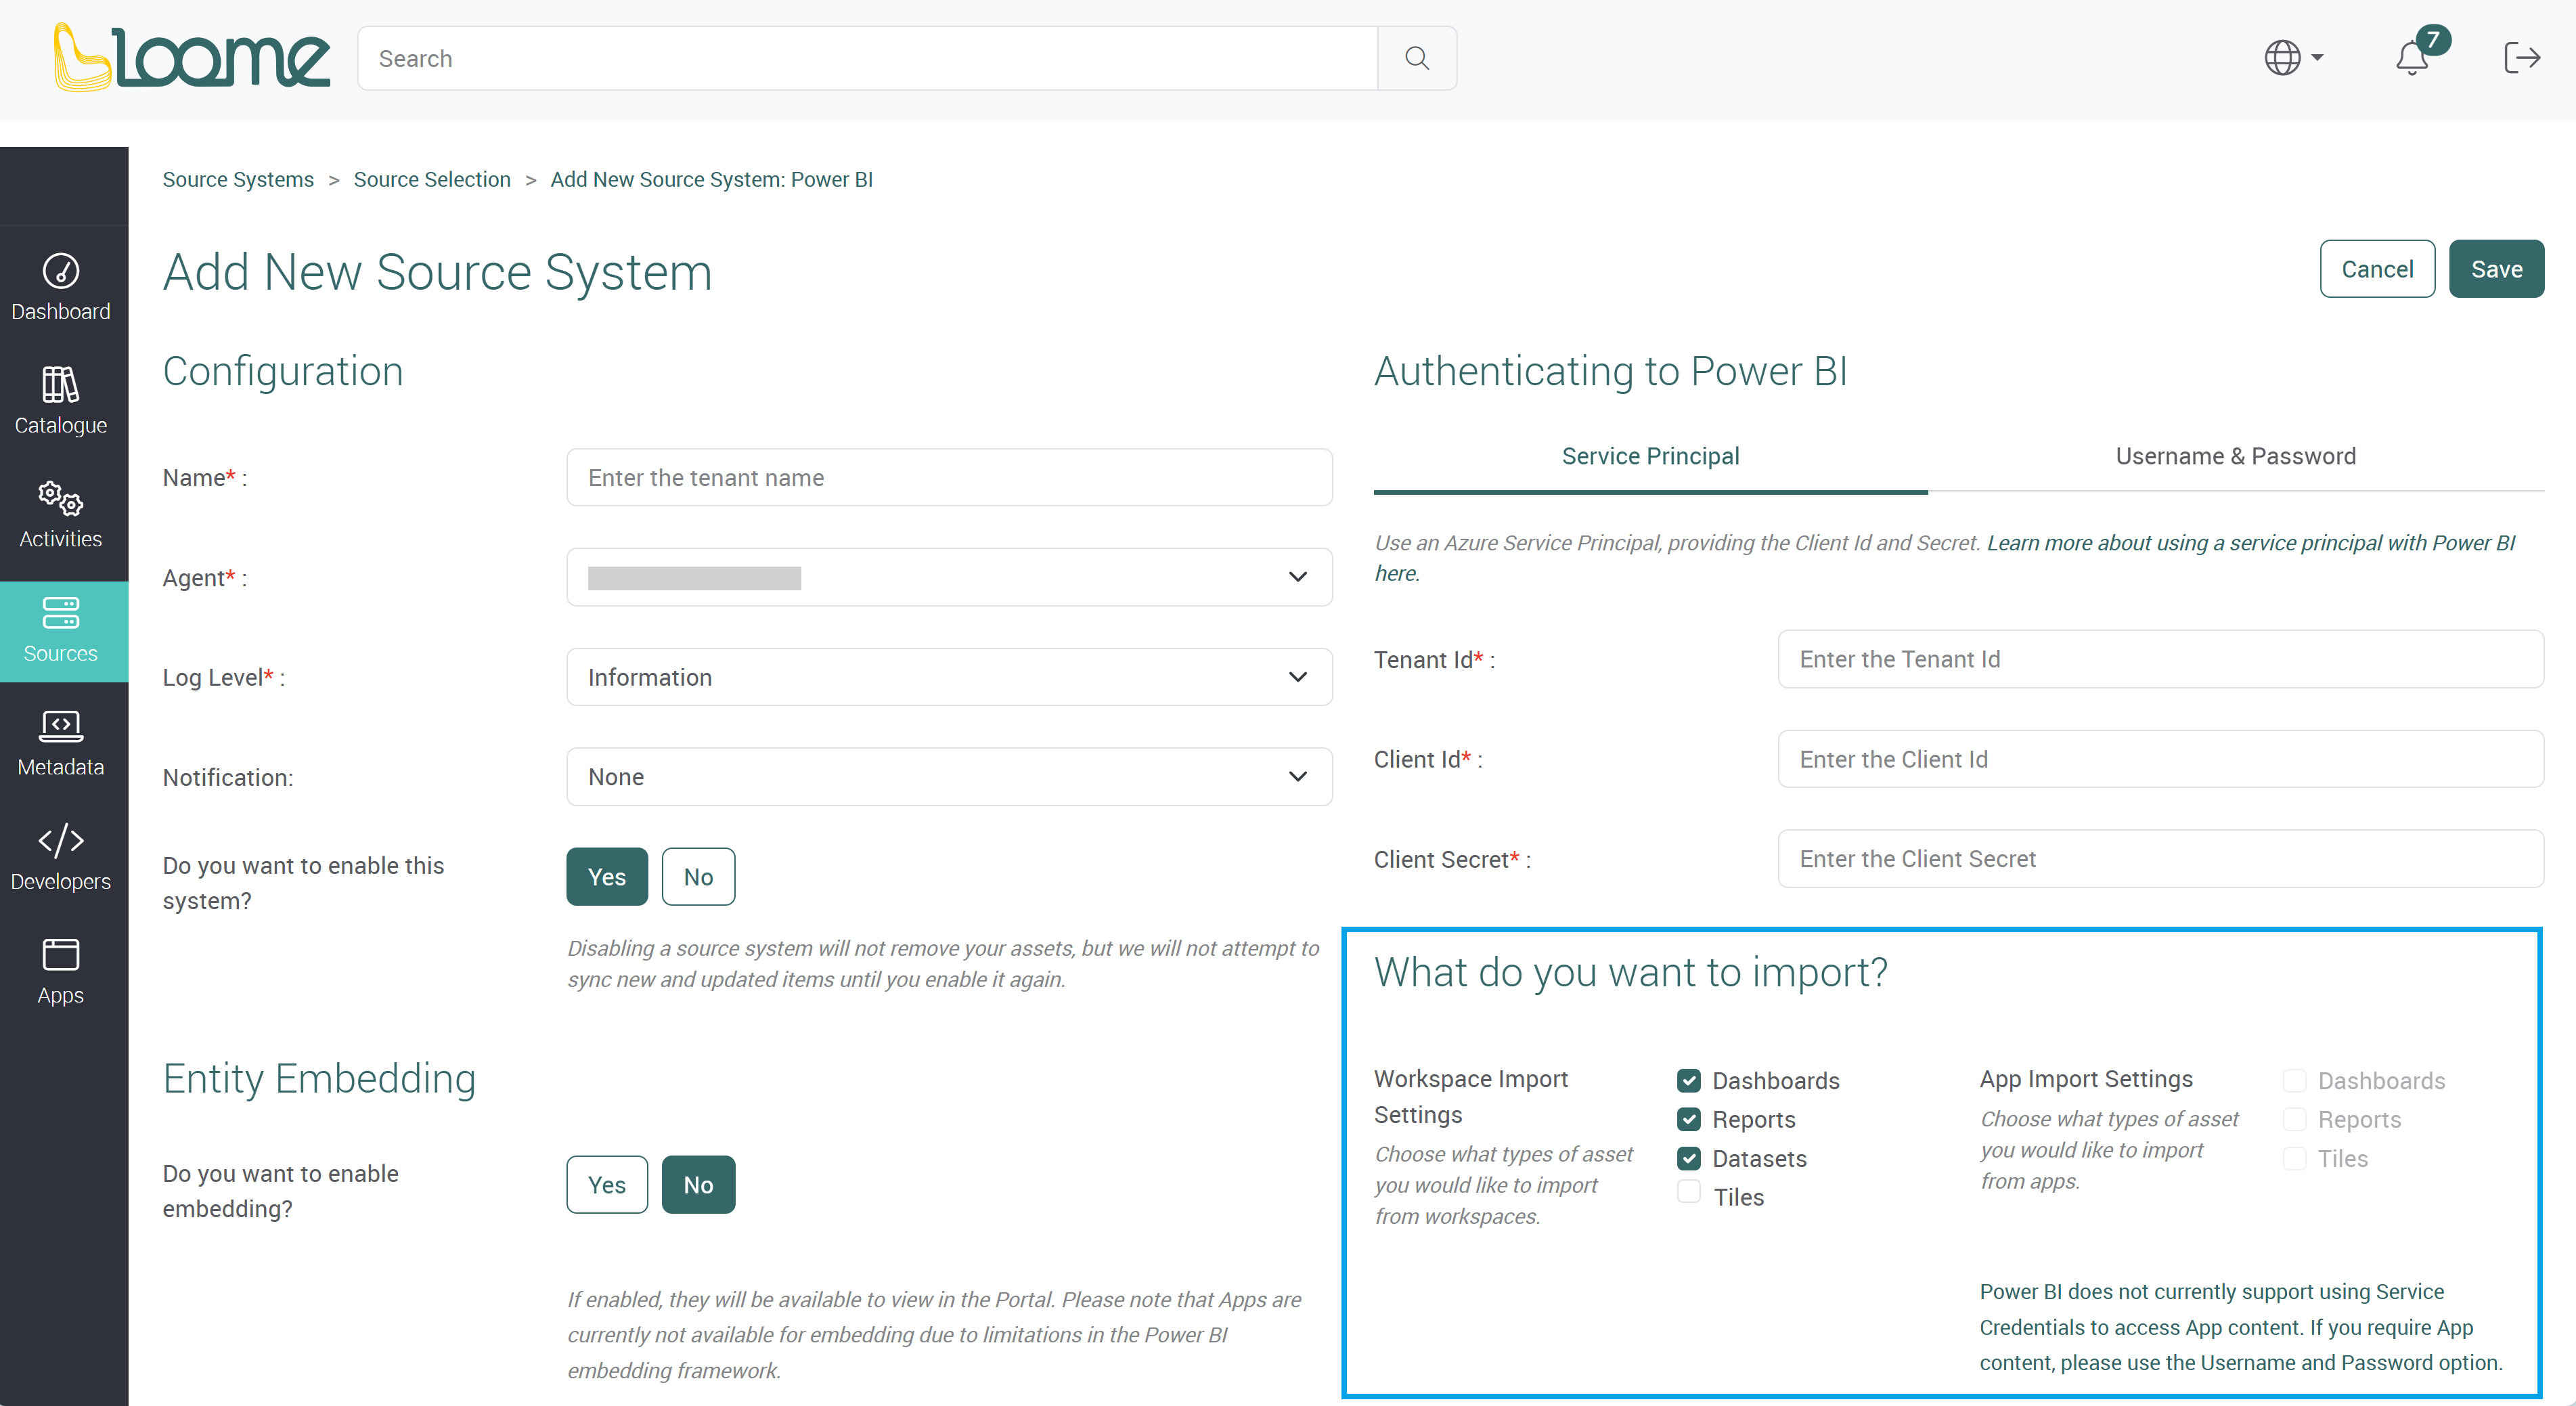Choose Yes to enable embedding
The height and width of the screenshot is (1406, 2576).
click(x=607, y=1185)
